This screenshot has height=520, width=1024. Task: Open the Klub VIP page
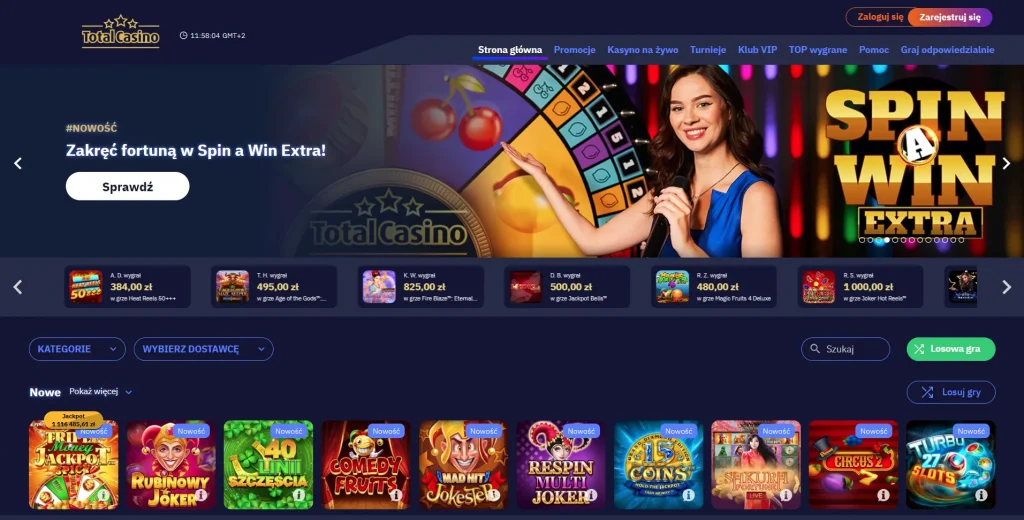coord(758,50)
